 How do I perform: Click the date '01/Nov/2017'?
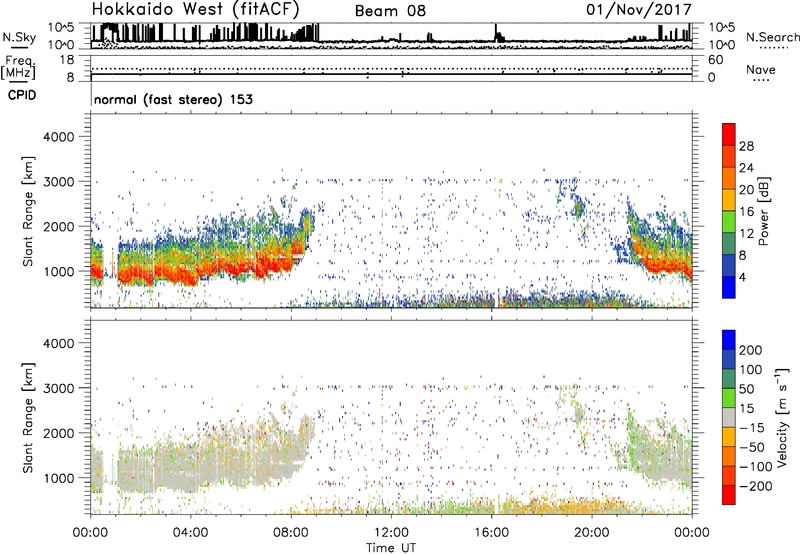(x=639, y=10)
